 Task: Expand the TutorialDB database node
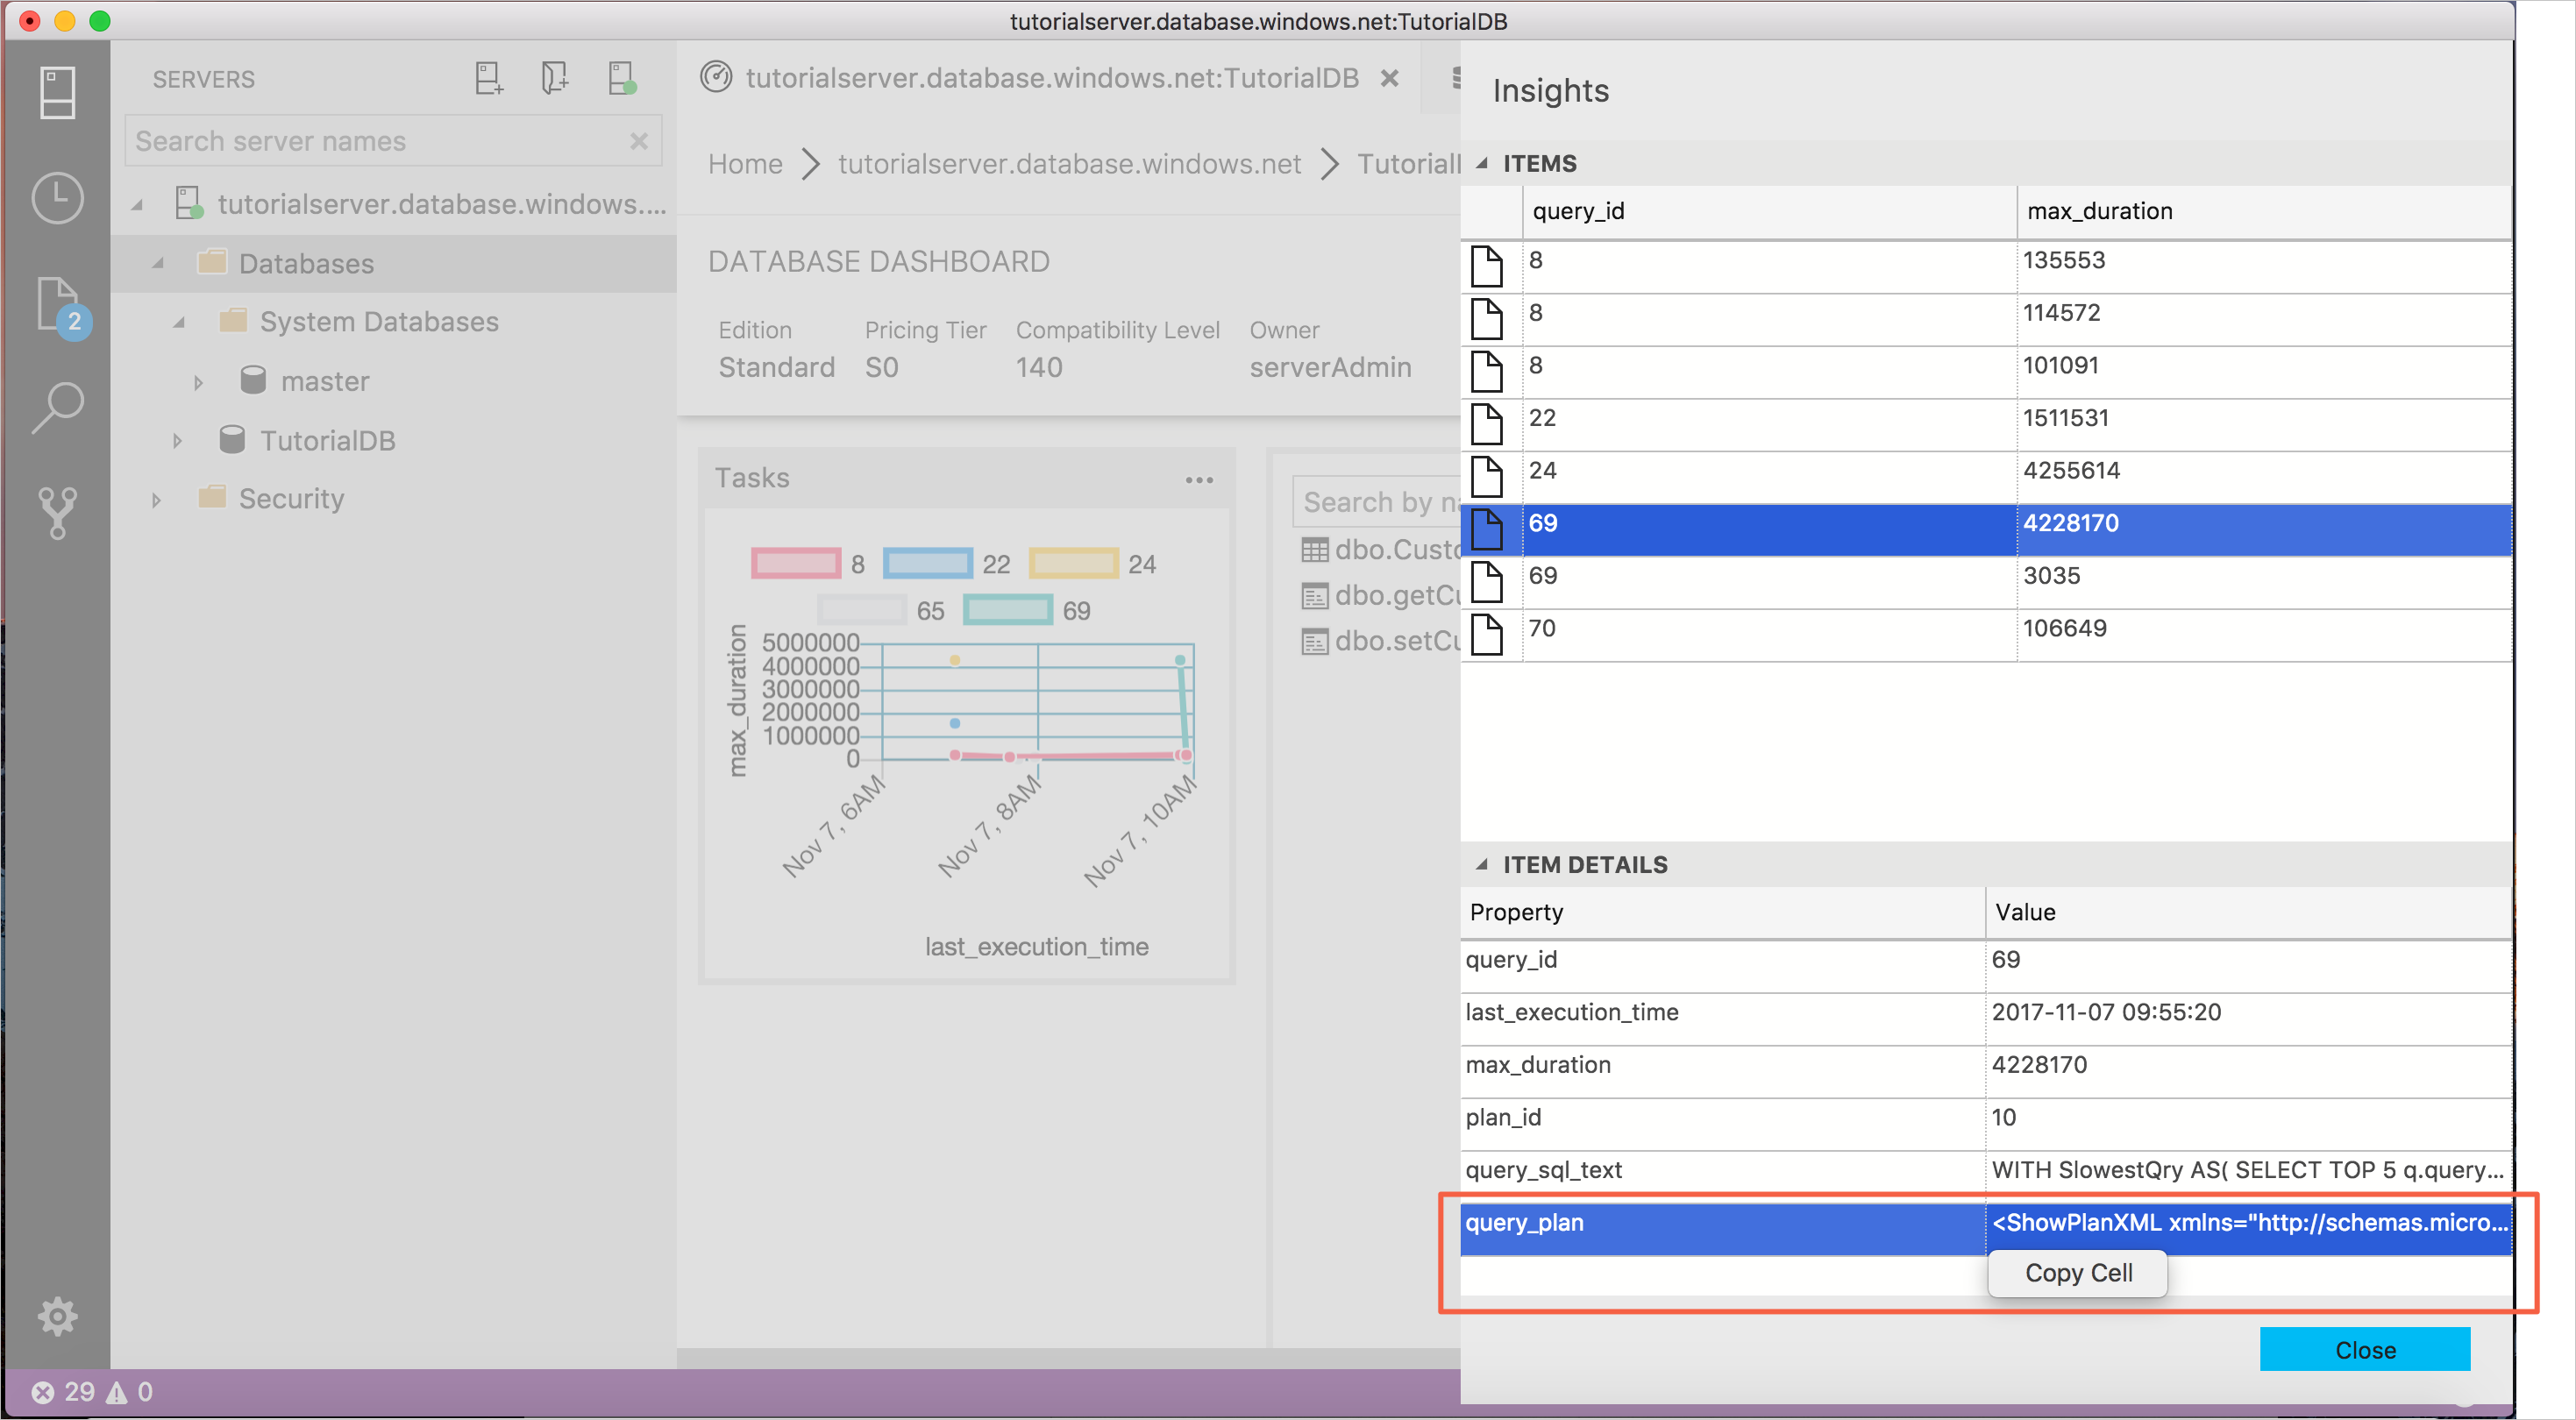point(178,440)
